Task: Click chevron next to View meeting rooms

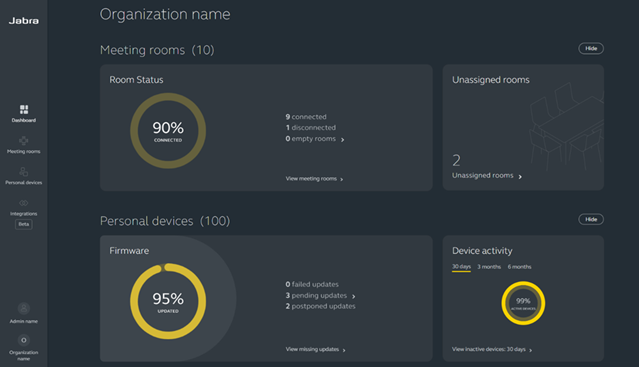Action: (342, 179)
